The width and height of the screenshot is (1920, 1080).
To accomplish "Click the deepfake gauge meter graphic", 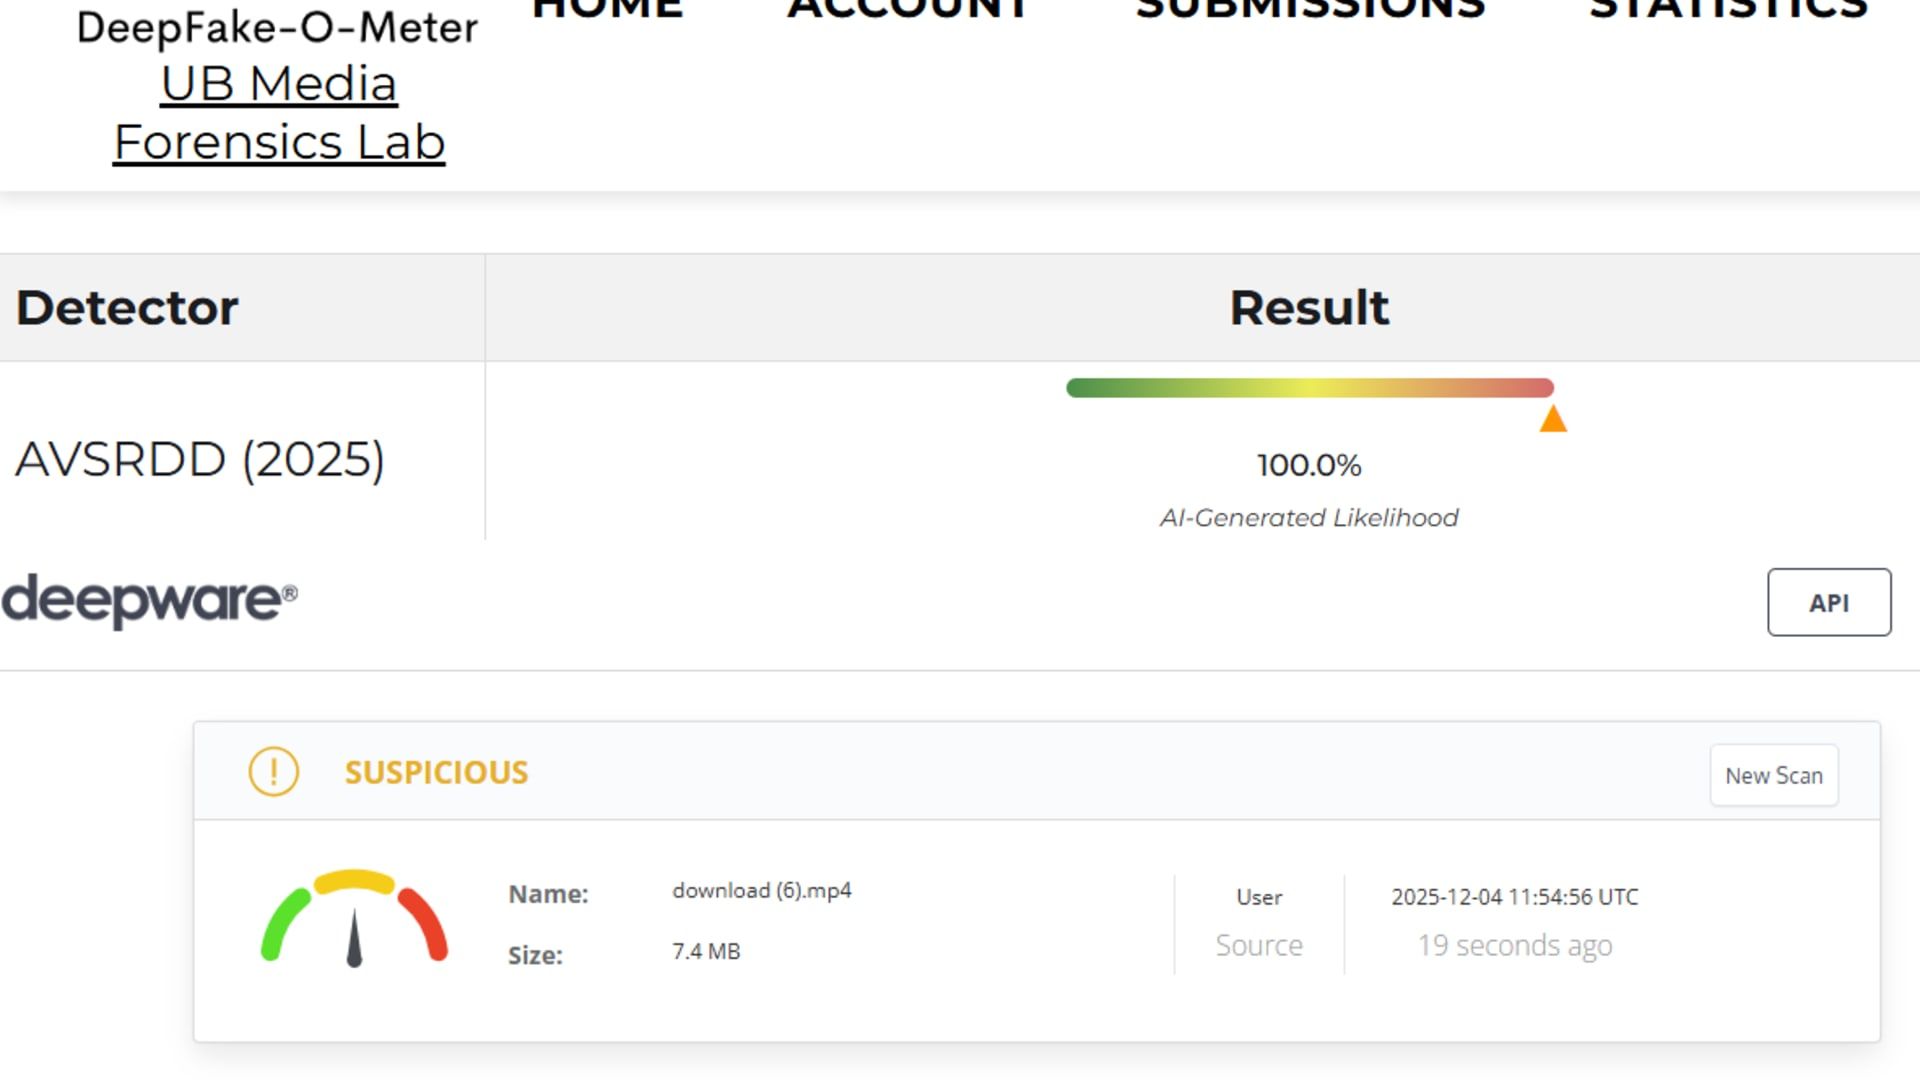I will pyautogui.click(x=354, y=918).
